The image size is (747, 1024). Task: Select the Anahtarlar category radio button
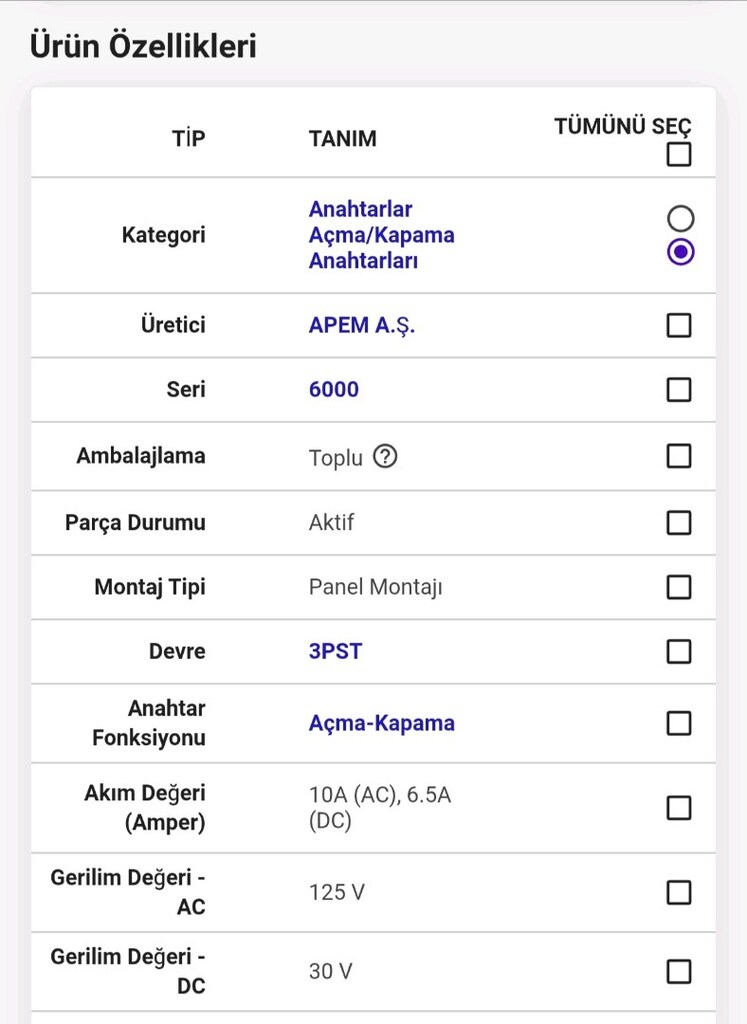click(680, 219)
